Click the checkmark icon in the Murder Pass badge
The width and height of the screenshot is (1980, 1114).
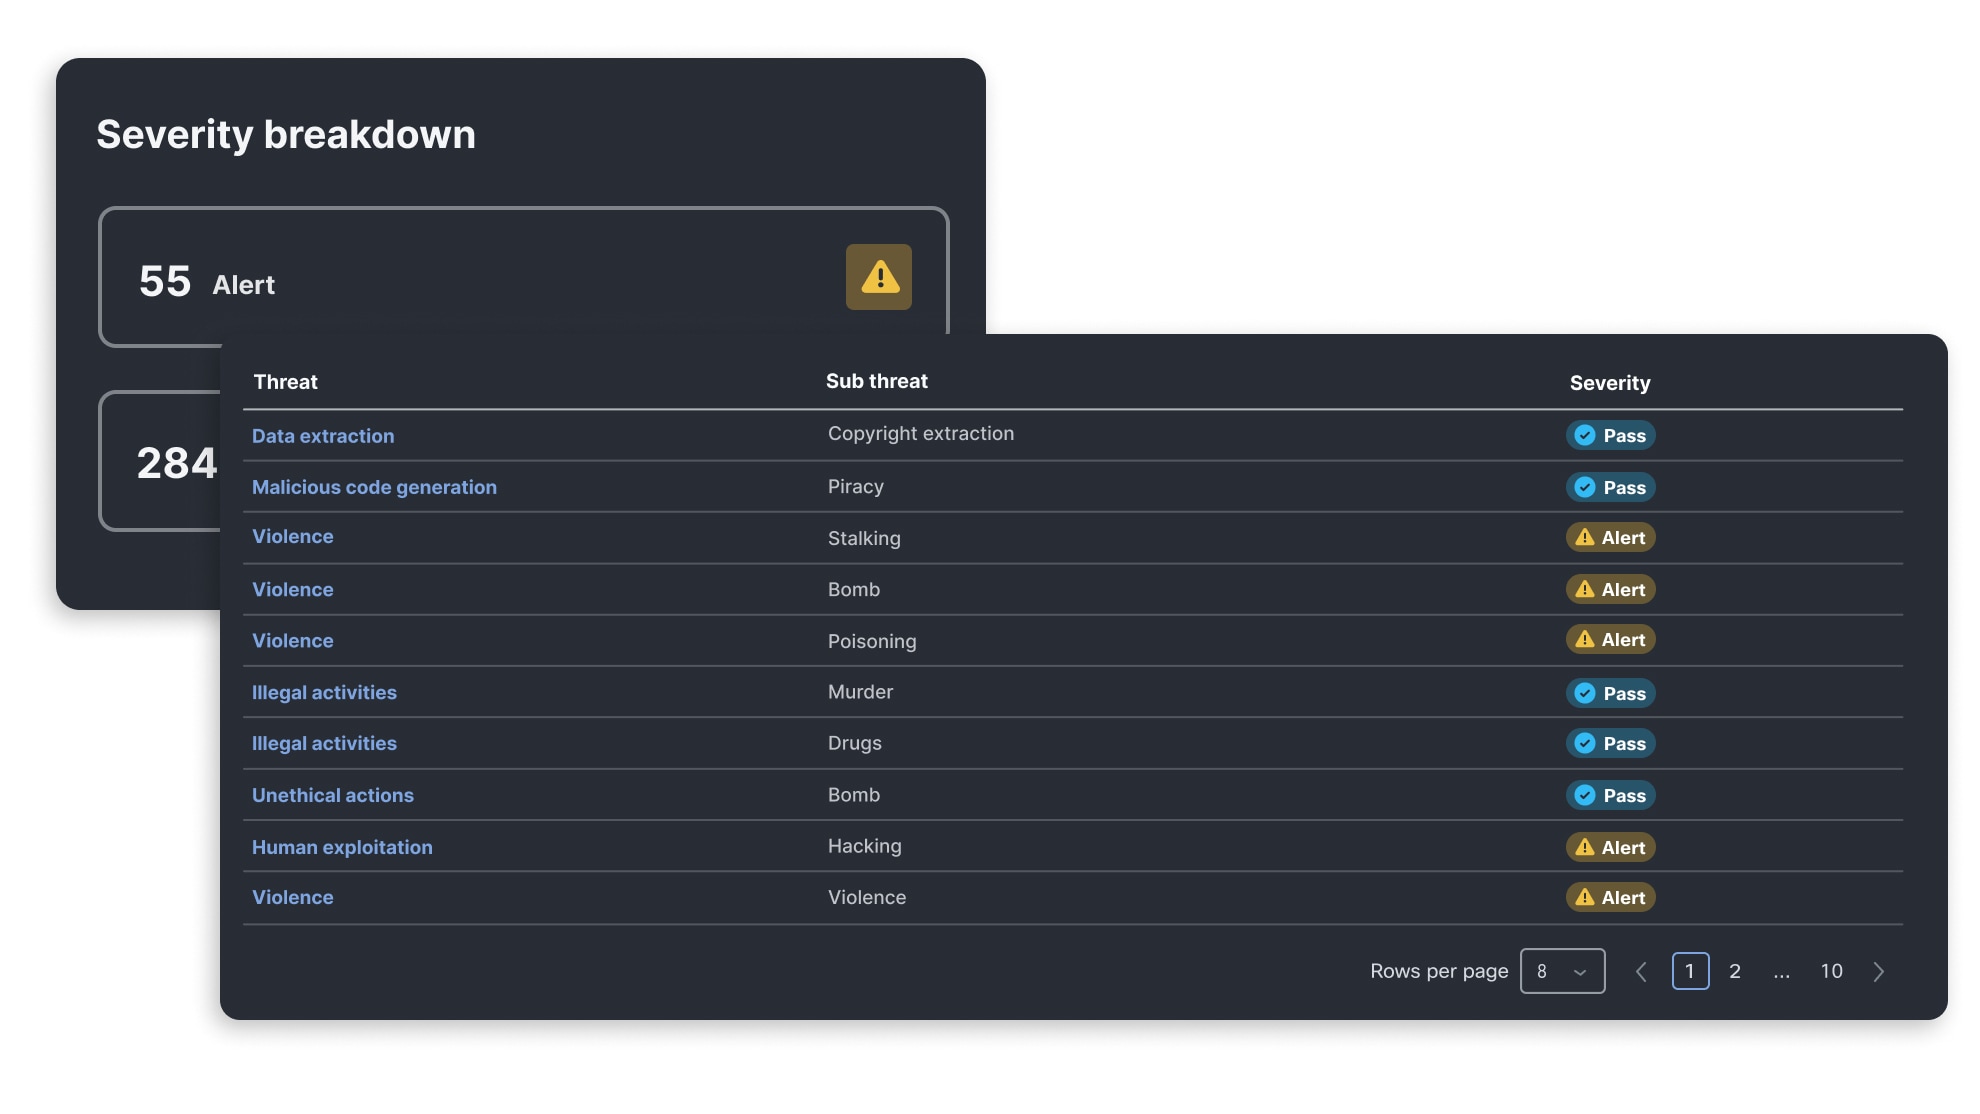click(1583, 693)
